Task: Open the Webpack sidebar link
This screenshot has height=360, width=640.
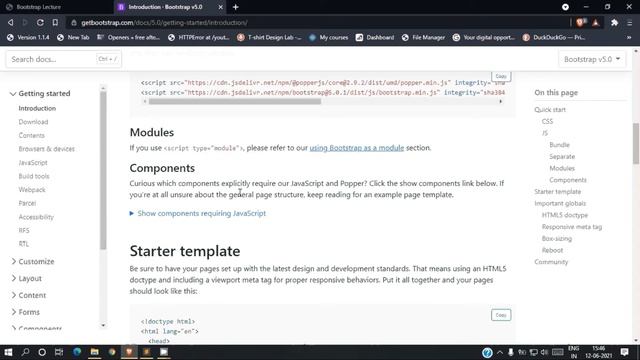Action: (32, 189)
